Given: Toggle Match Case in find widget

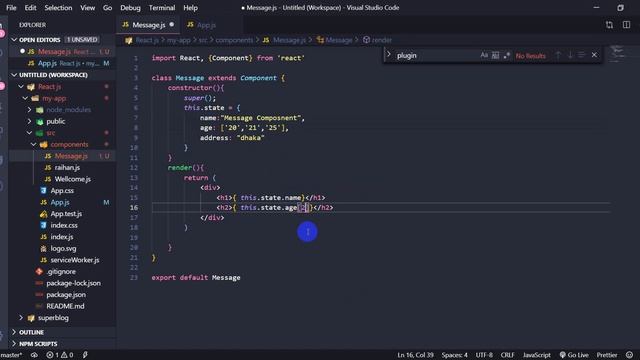Looking at the screenshot, I should click(x=484, y=55).
